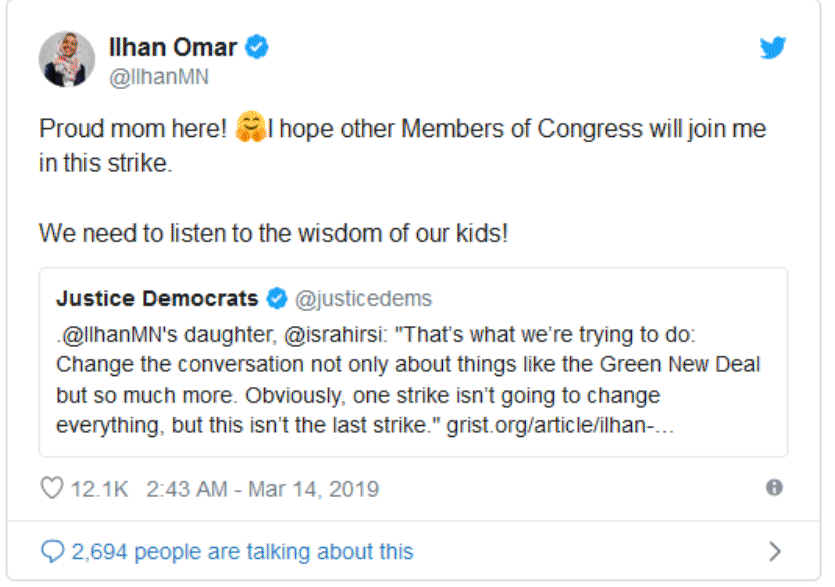Click the @IlhanMN's mention in quote
The image size is (835, 587).
click(117, 335)
